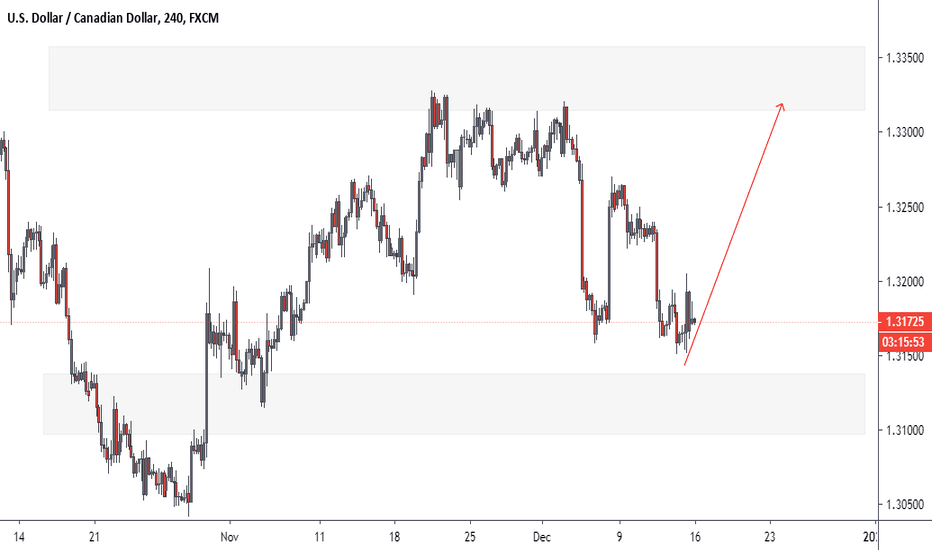Click the 25 date label on time axis

(x=470, y=537)
